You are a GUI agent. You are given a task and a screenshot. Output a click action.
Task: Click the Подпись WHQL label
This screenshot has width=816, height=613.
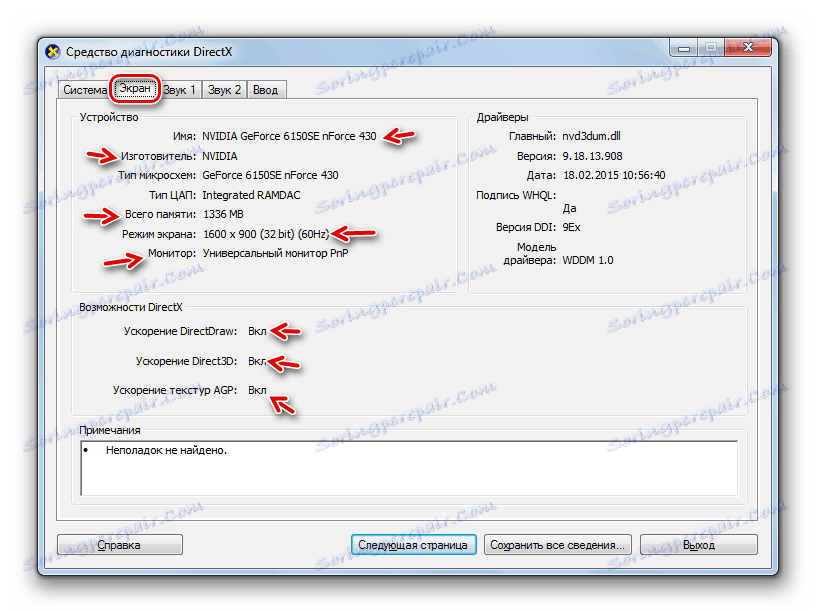click(516, 195)
